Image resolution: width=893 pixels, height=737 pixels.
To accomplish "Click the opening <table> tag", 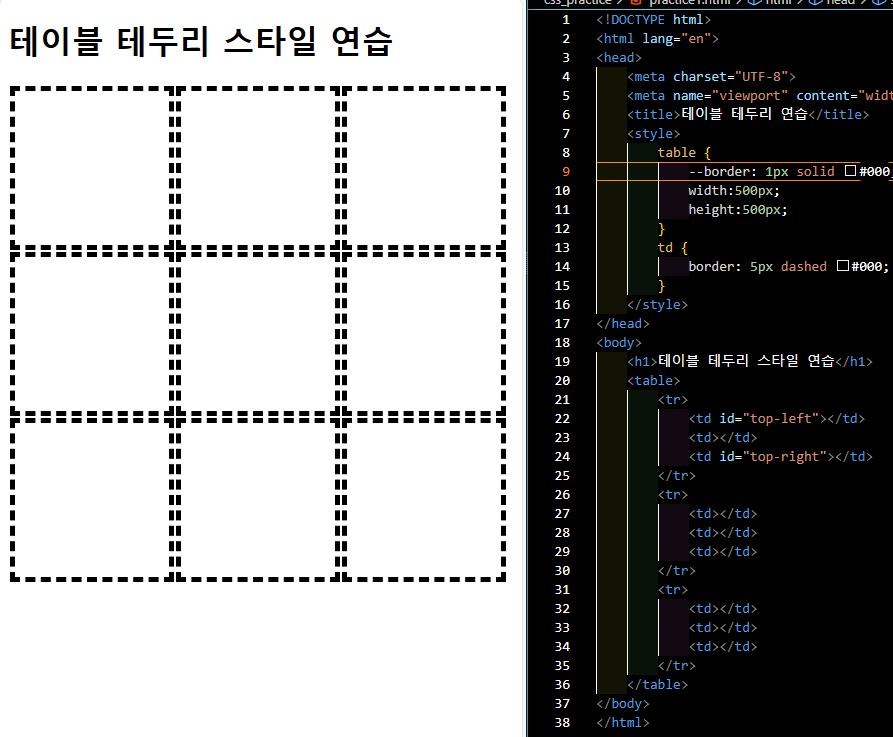I will (x=653, y=380).
